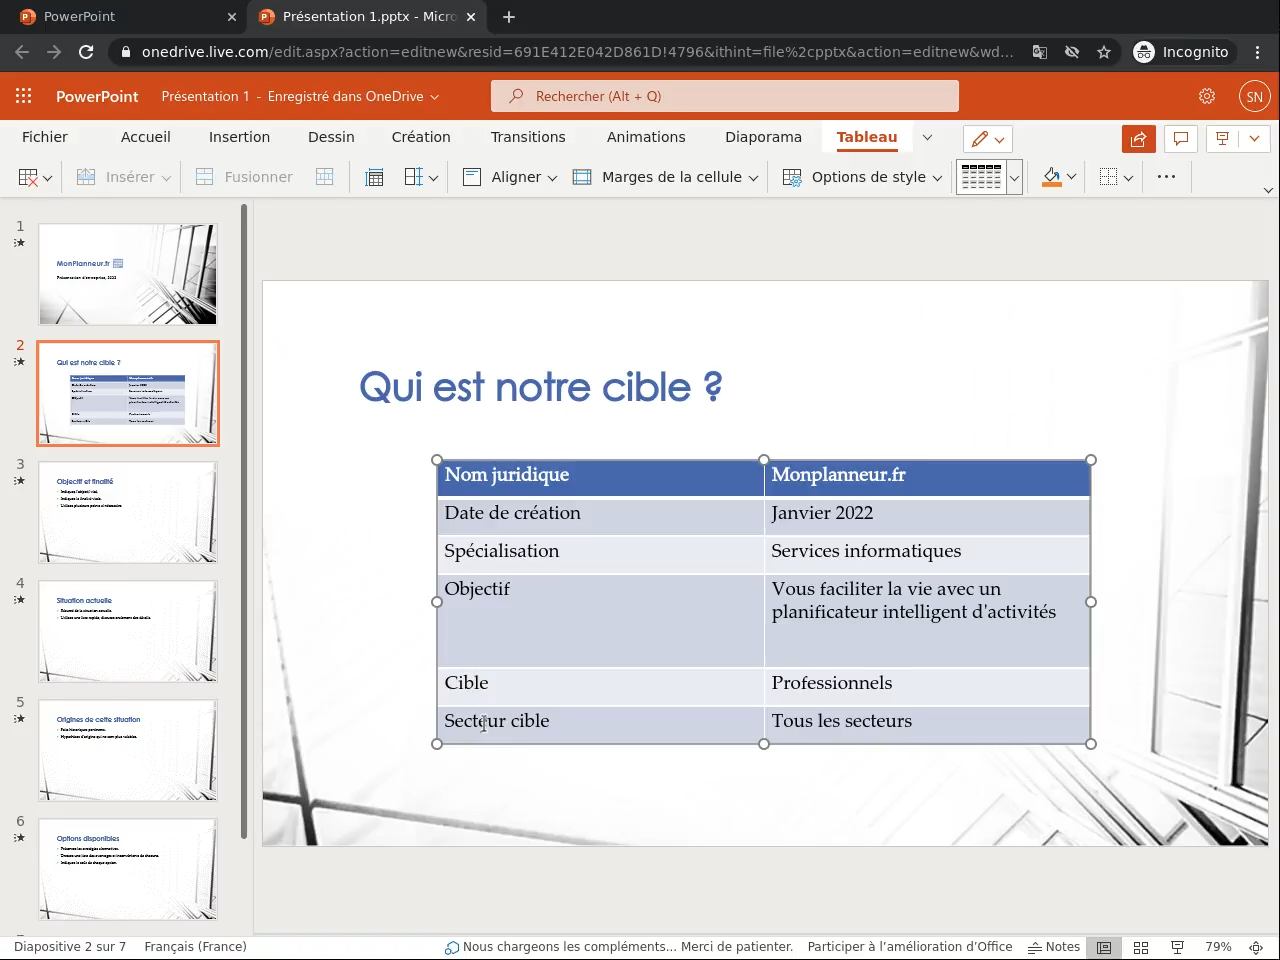Image resolution: width=1280 pixels, height=960 pixels.
Task: Click the table borders icon
Action: click(1108, 177)
